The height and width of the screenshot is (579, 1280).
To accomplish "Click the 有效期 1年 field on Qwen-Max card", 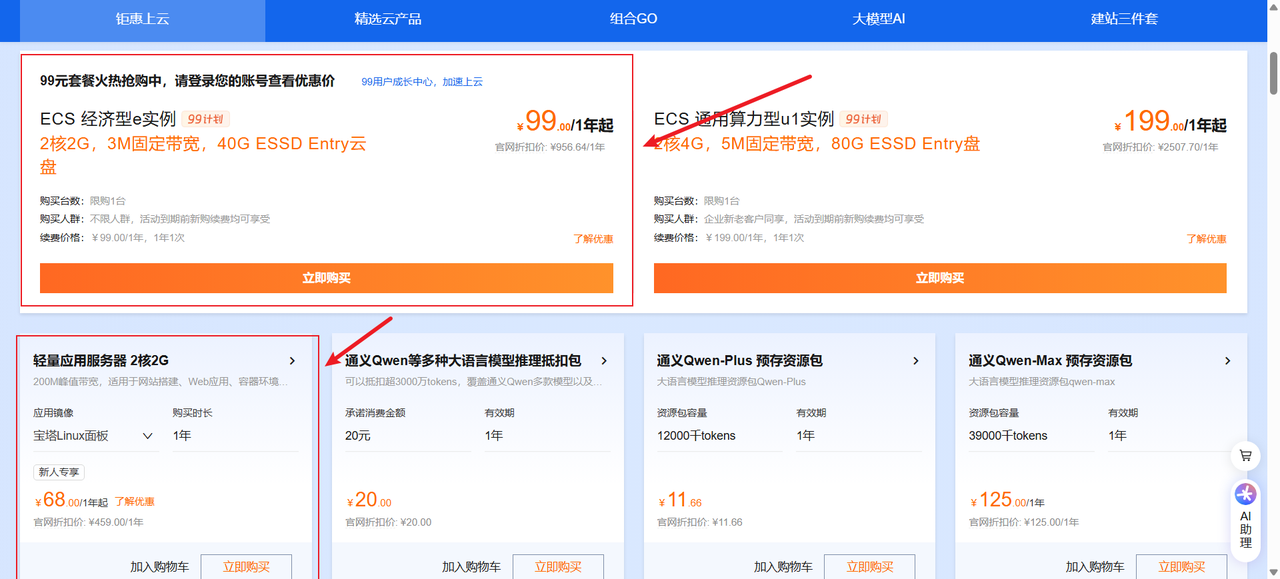I will pos(1171,436).
